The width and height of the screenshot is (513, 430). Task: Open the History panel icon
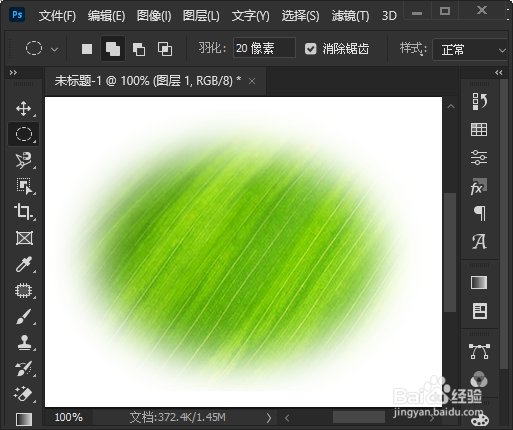[479, 101]
